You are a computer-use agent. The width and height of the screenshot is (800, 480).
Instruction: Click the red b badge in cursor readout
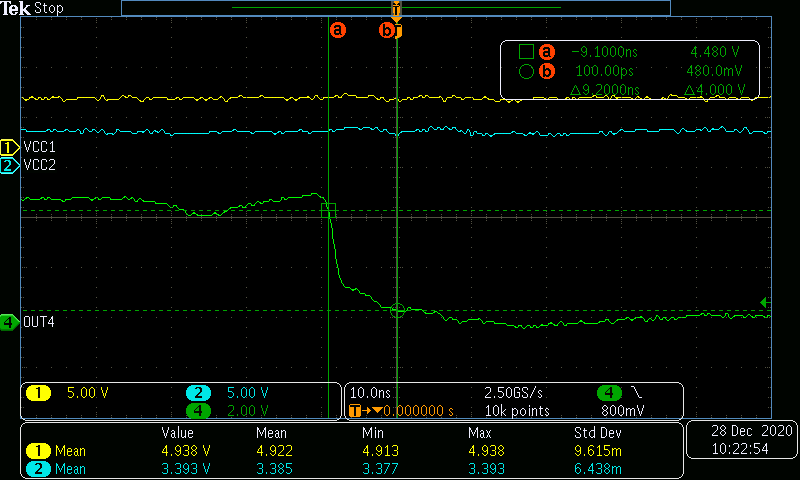click(547, 71)
